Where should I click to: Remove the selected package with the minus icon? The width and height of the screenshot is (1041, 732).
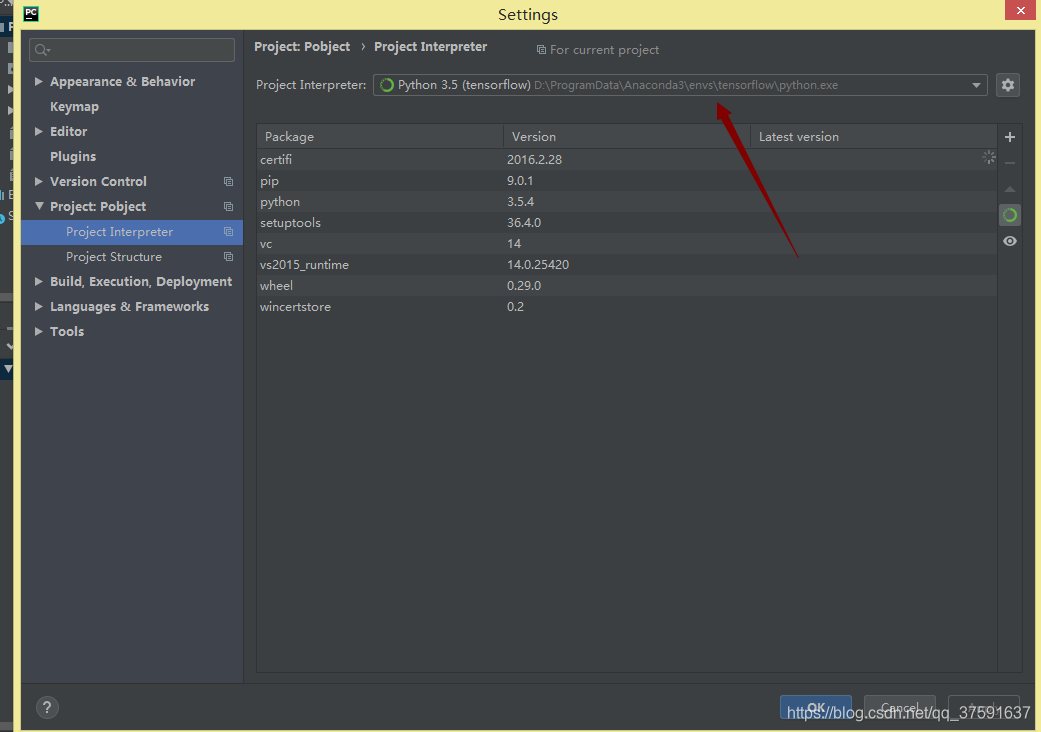(1009, 163)
